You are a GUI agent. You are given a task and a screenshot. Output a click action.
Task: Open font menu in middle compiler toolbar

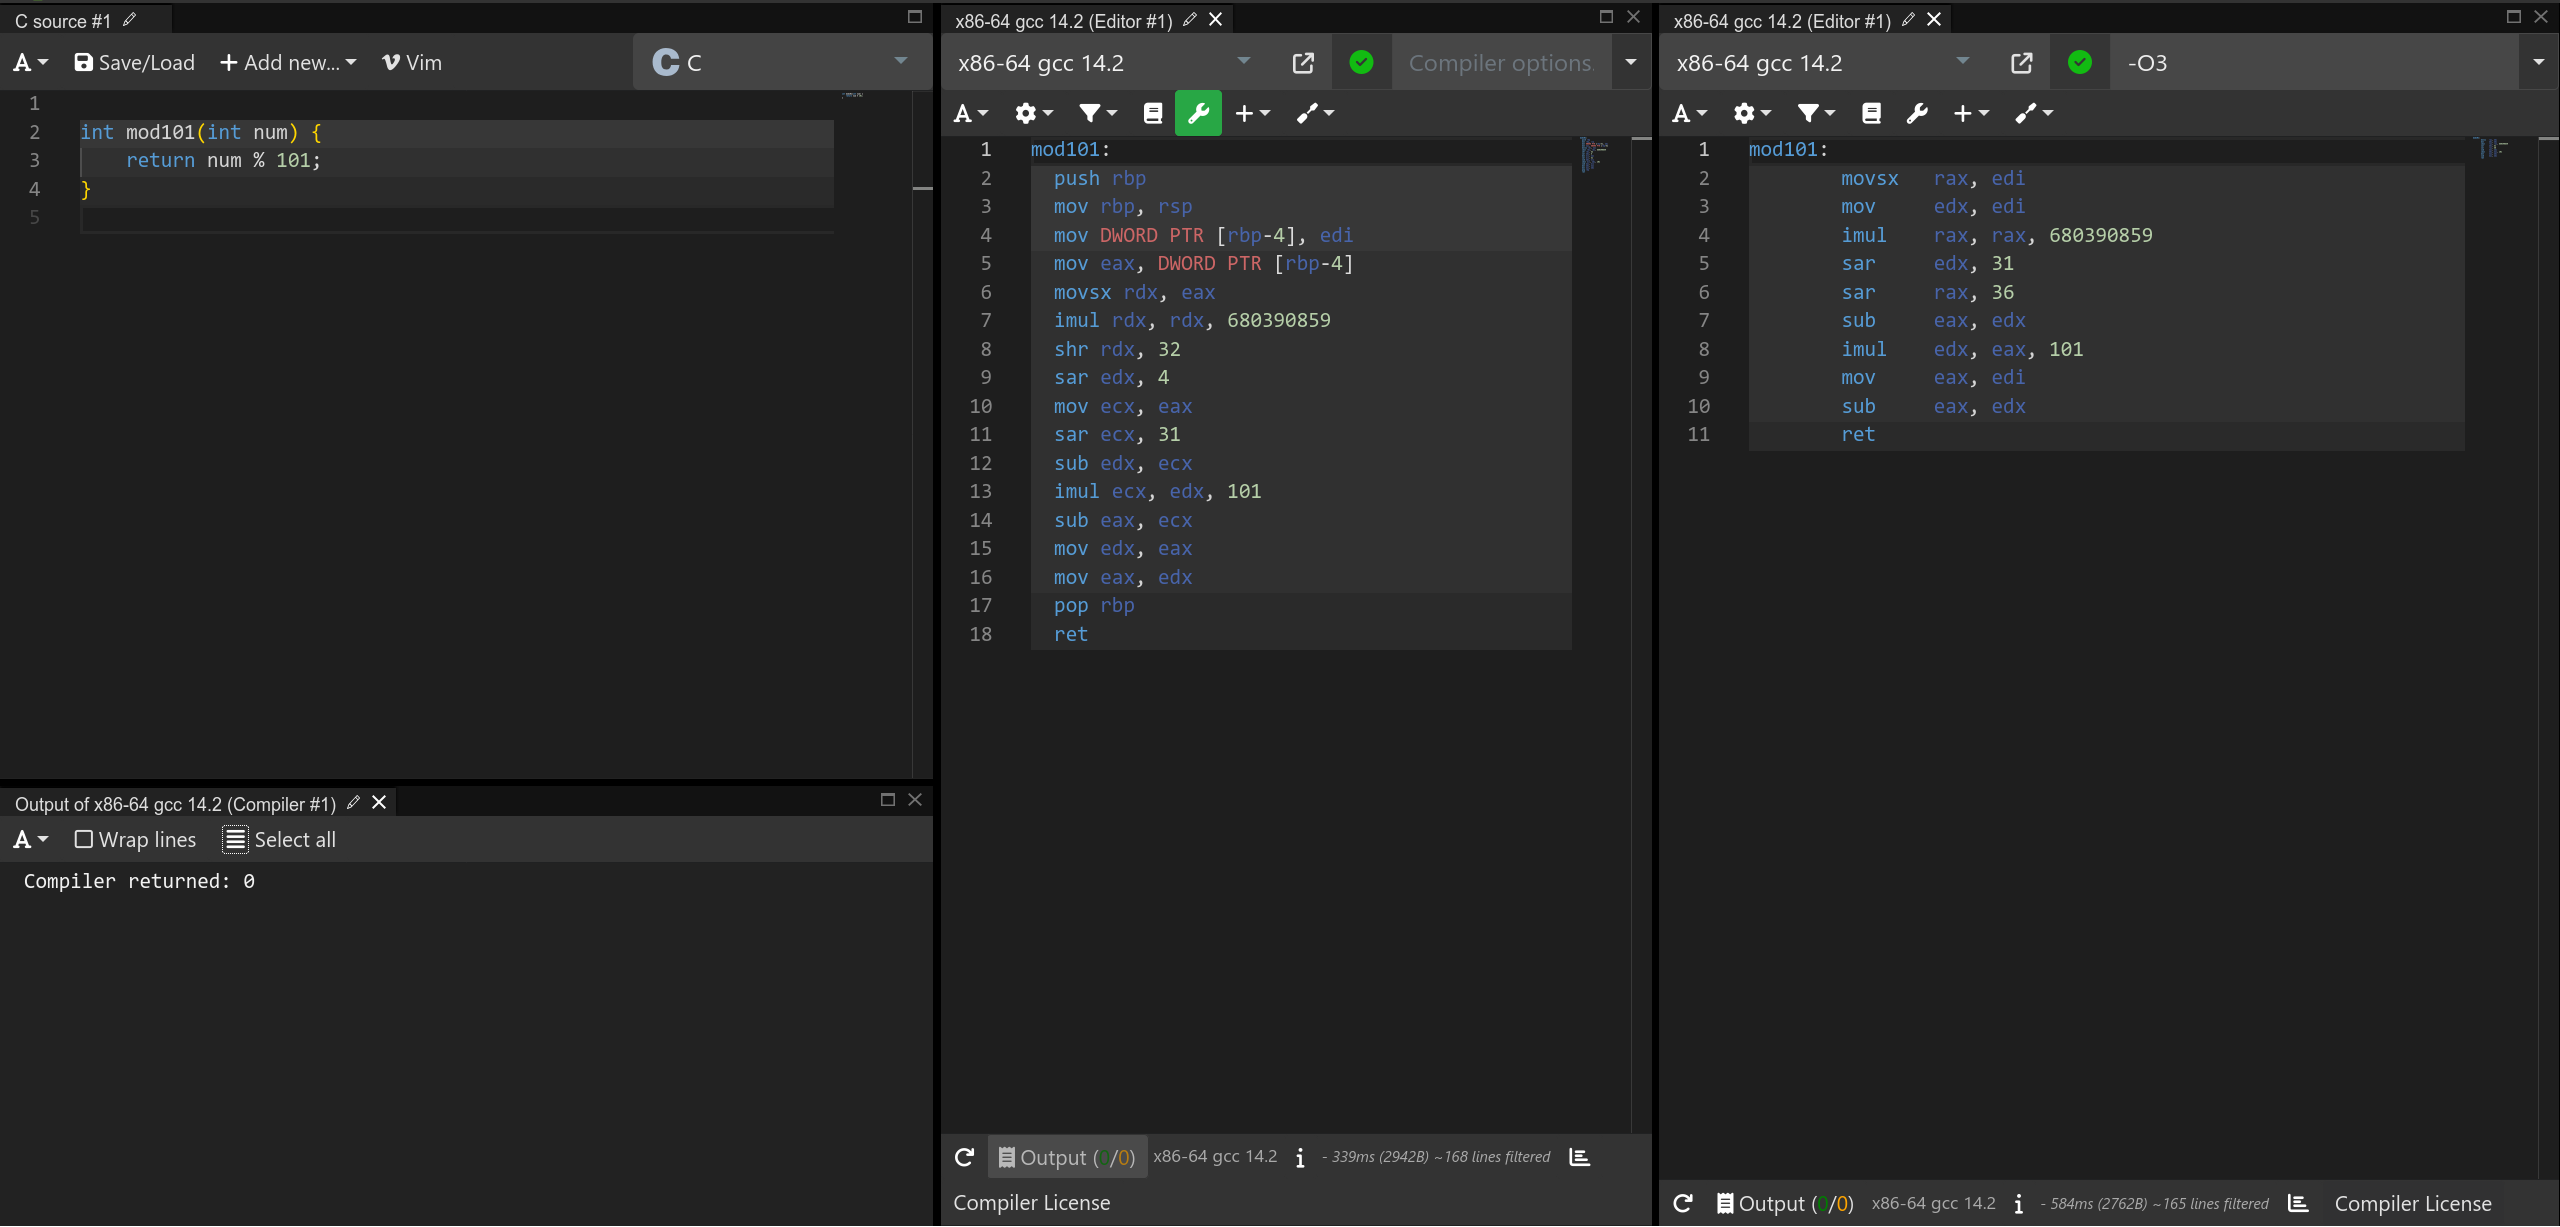pyautogui.click(x=971, y=113)
